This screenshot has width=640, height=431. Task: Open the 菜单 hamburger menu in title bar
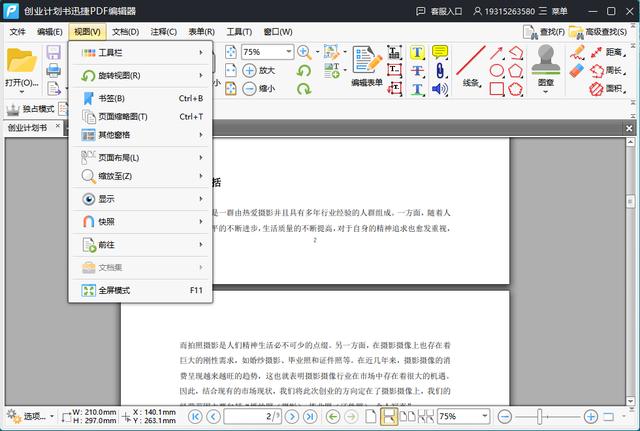tap(553, 11)
